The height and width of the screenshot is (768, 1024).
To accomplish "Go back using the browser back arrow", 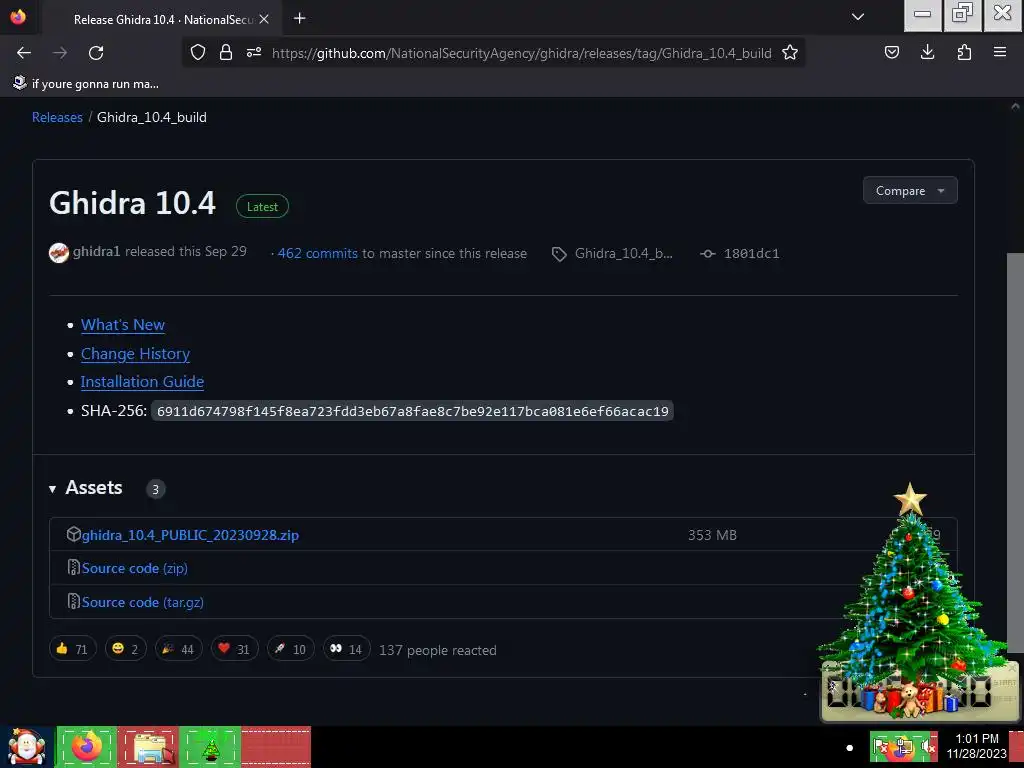I will [24, 53].
